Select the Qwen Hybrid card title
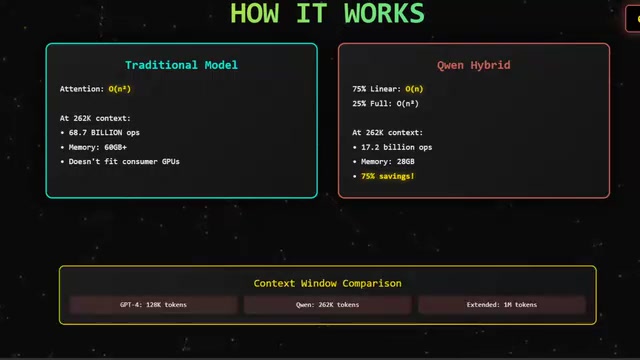This screenshot has width=640, height=360. [473, 65]
